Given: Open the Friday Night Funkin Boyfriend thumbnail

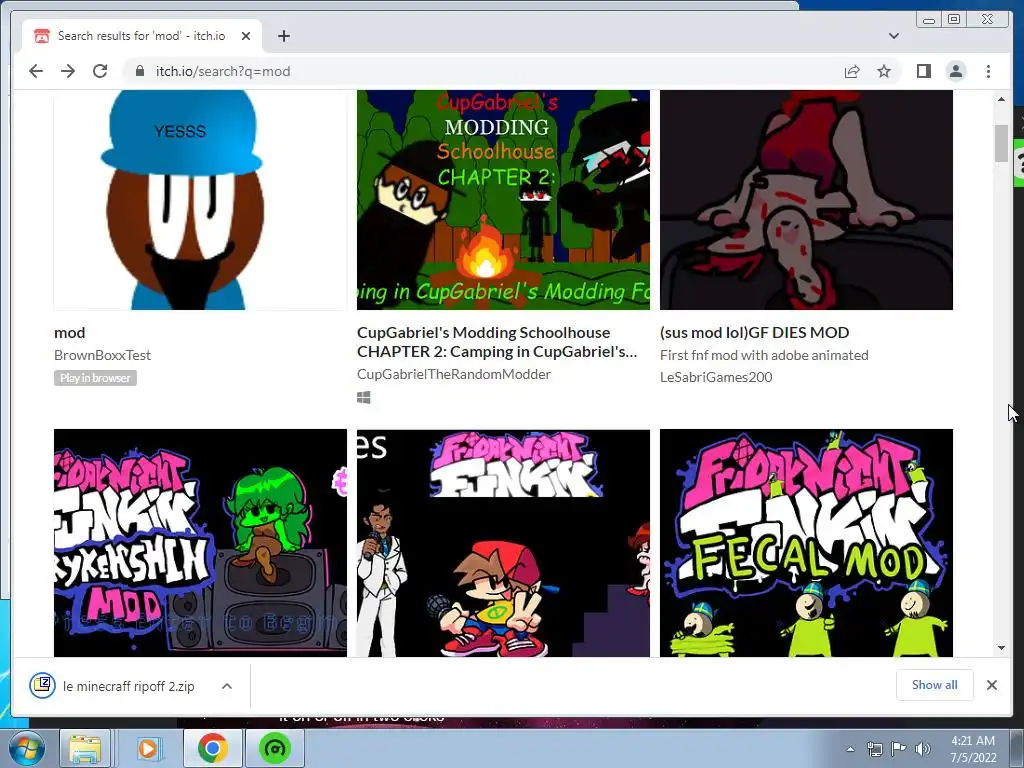Looking at the screenshot, I should click(503, 543).
